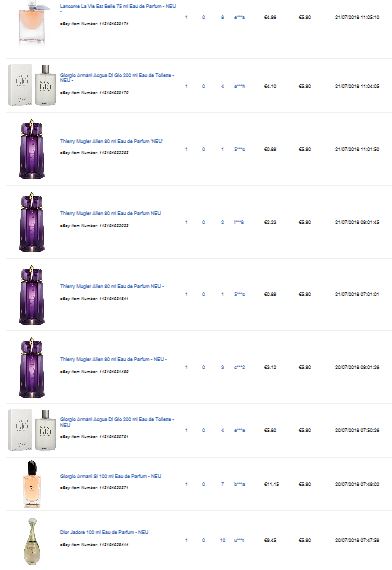The height and width of the screenshot is (570, 392).
Task: Click the Dior Jadore bottle thumbnail
Action: pos(32,541)
